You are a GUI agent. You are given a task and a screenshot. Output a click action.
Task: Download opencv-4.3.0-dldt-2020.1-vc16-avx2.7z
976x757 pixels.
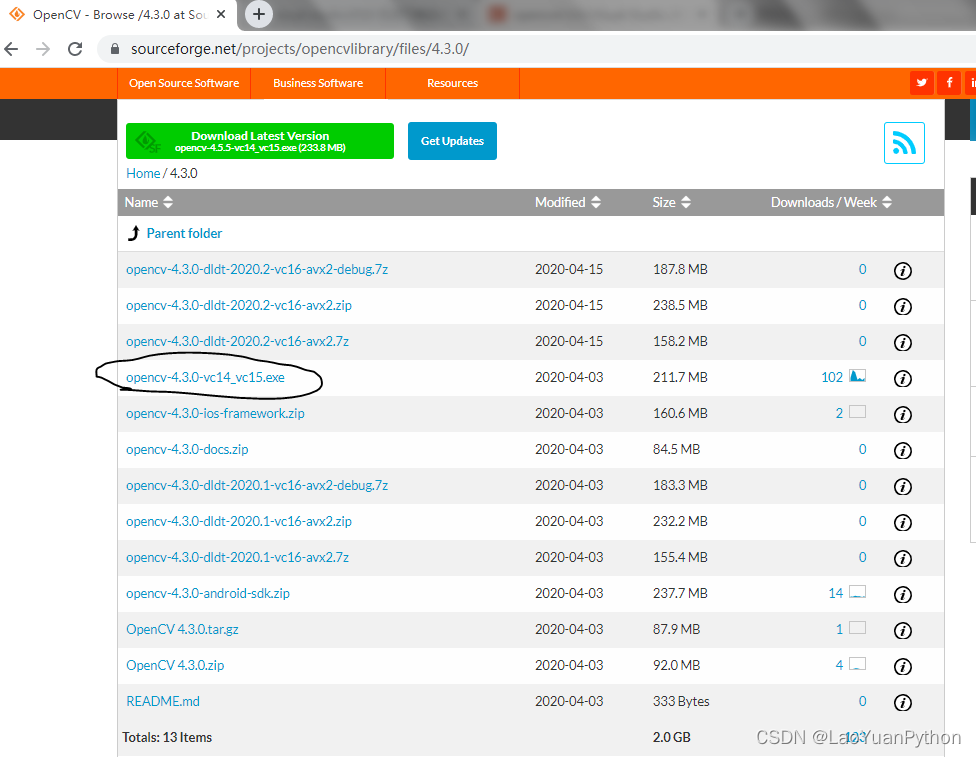[237, 558]
